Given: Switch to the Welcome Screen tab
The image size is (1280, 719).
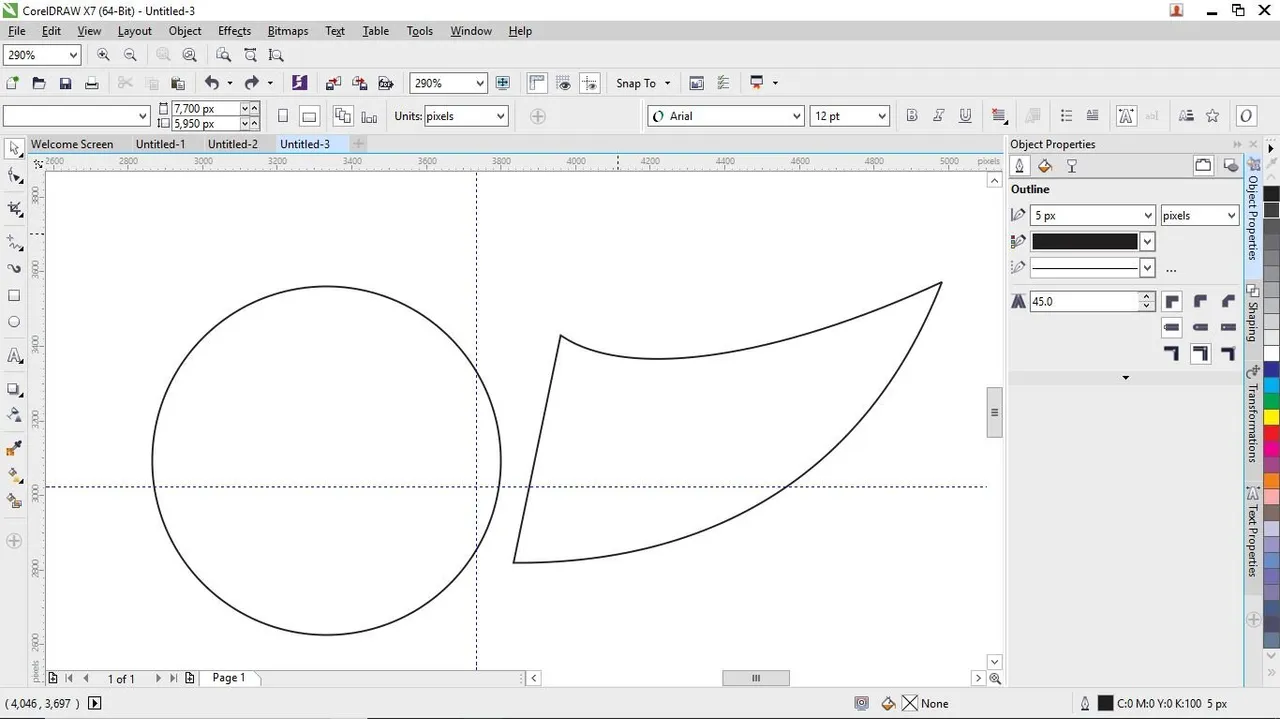Looking at the screenshot, I should 72,144.
